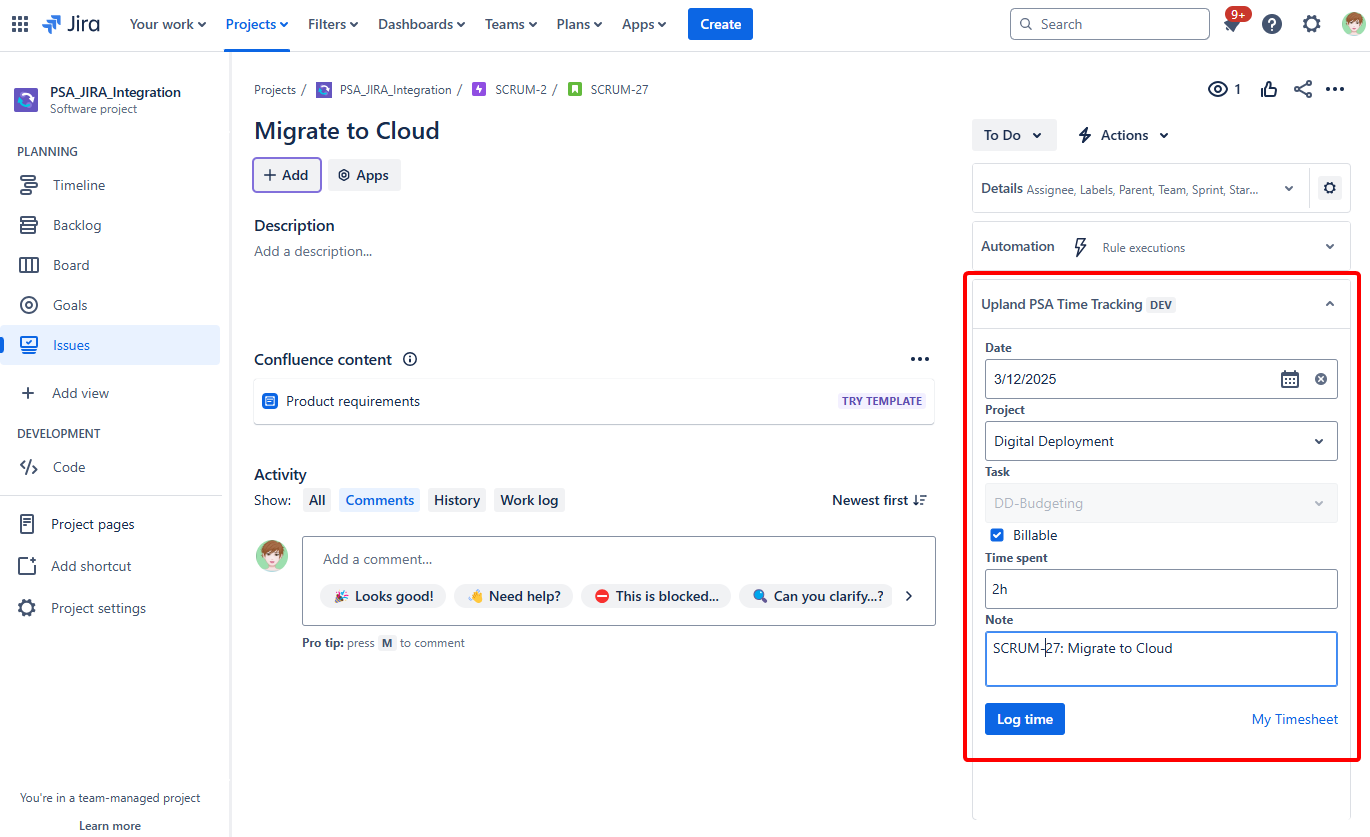Toggle the Billable checkbox
The width and height of the screenshot is (1370, 837).
point(997,535)
